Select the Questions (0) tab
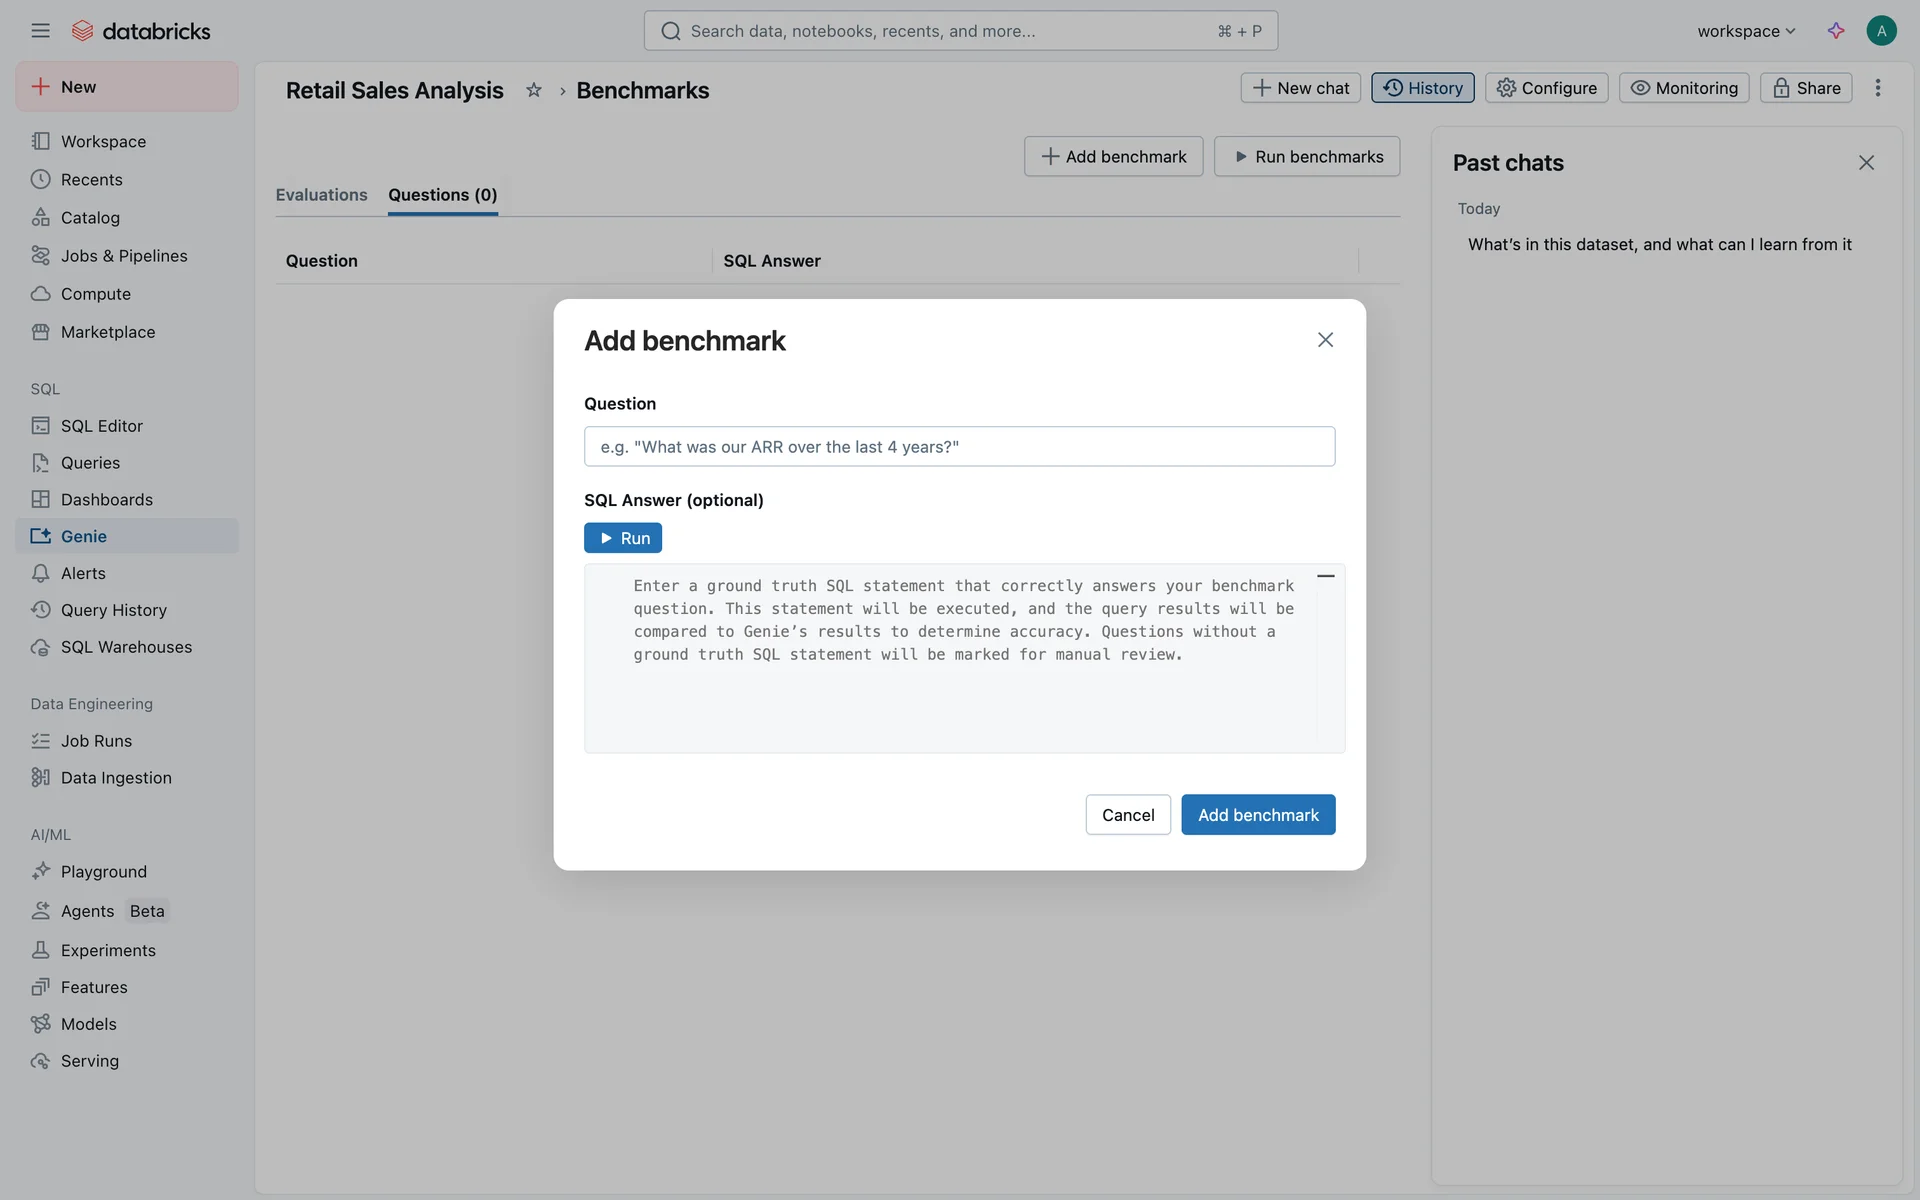Screen dimensions: 1920x1200 click(x=442, y=195)
